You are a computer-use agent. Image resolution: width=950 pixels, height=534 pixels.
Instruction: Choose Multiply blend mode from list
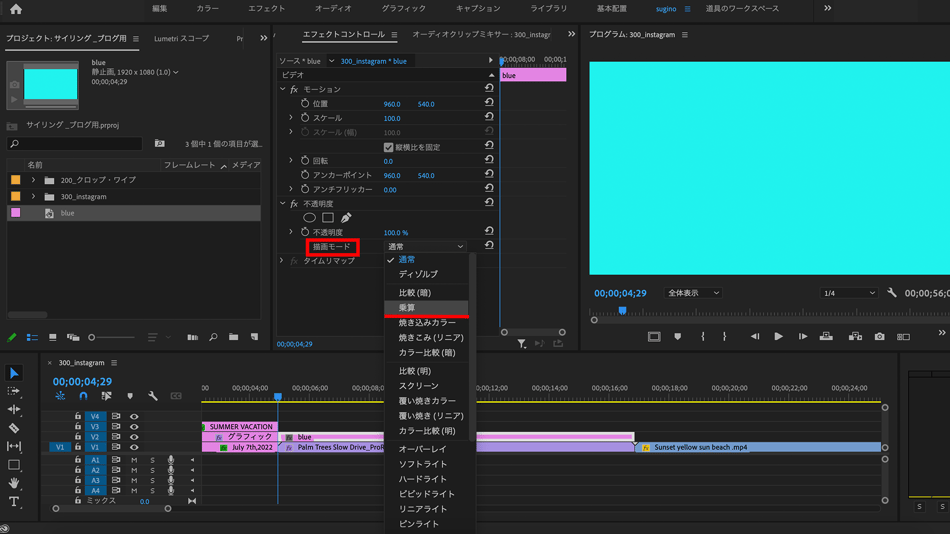pos(408,308)
